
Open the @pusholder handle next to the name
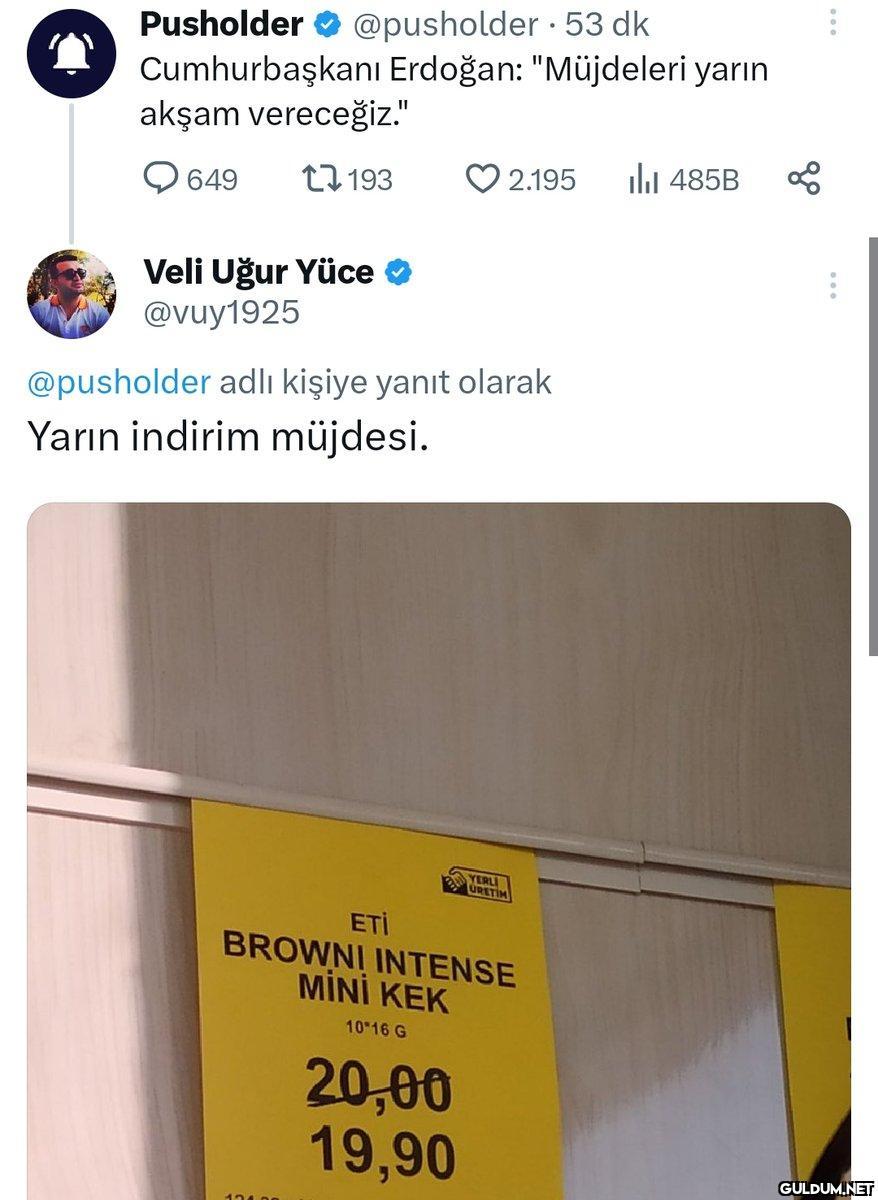point(446,25)
